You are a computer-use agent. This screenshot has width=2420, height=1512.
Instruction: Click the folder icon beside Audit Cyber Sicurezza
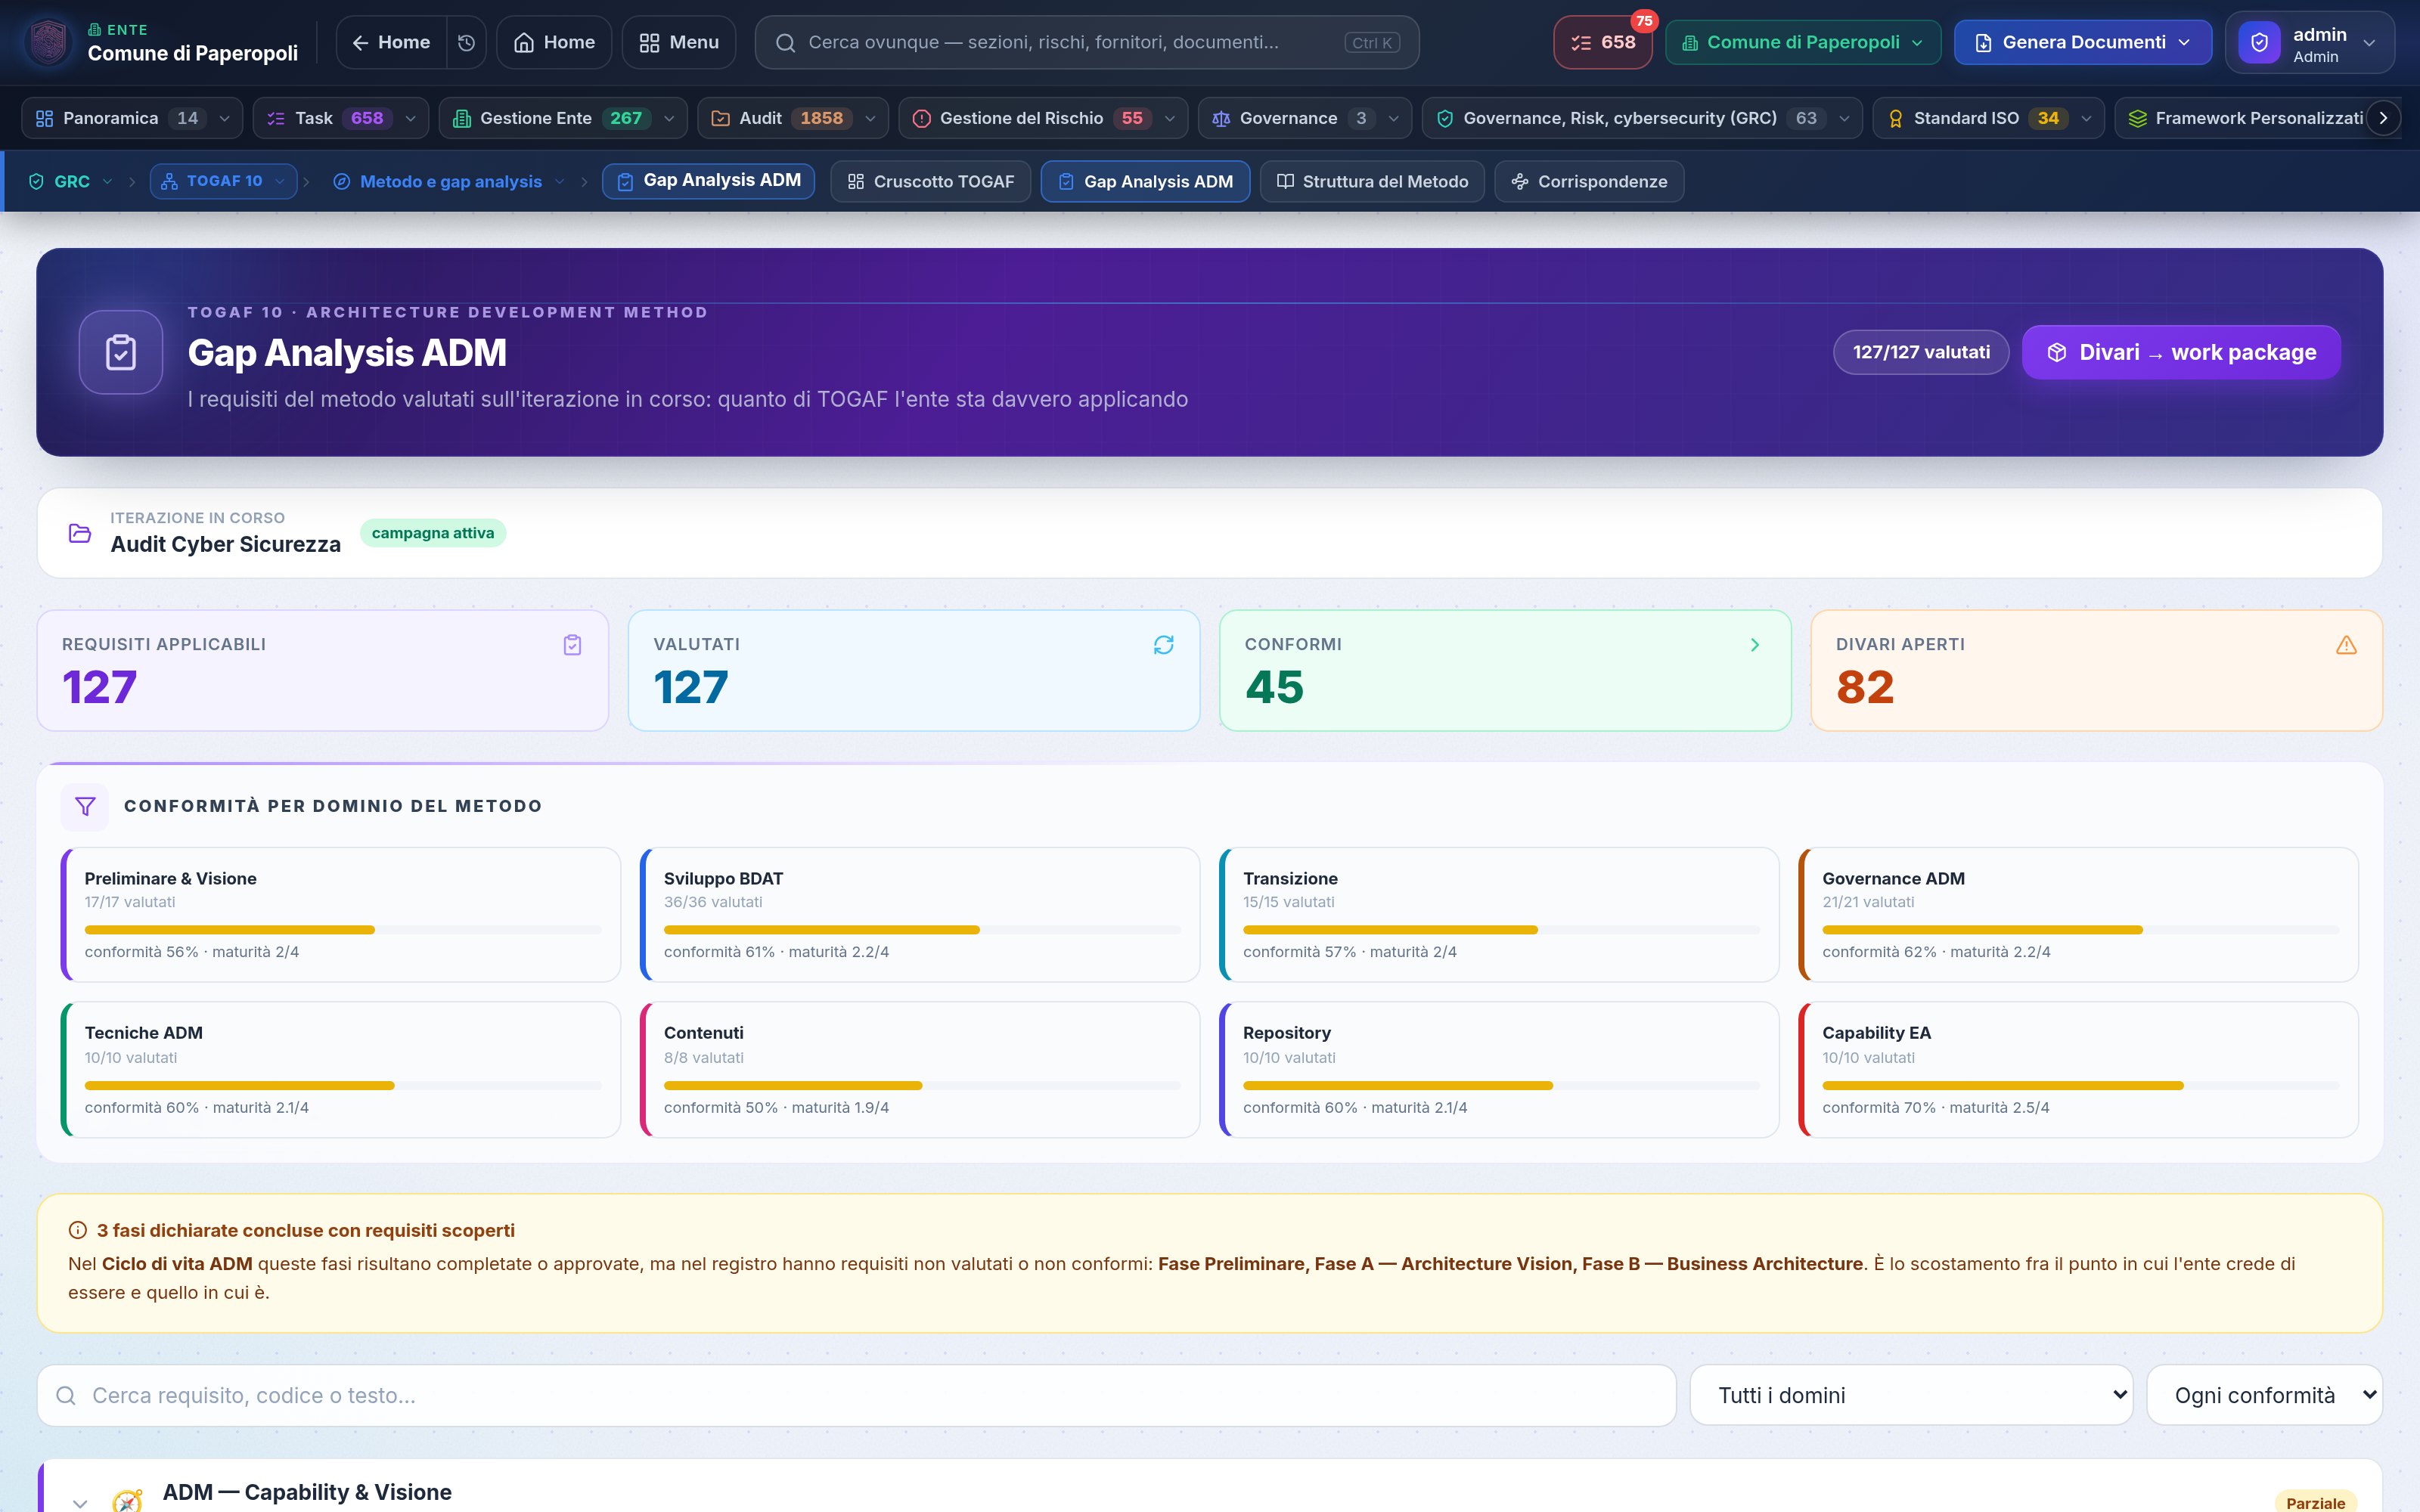tap(80, 533)
